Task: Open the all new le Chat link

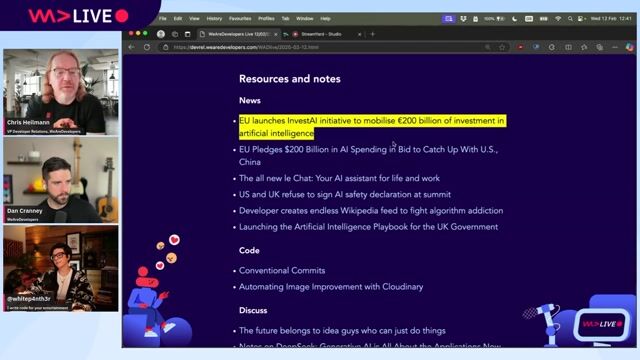Action: pyautogui.click(x=339, y=178)
